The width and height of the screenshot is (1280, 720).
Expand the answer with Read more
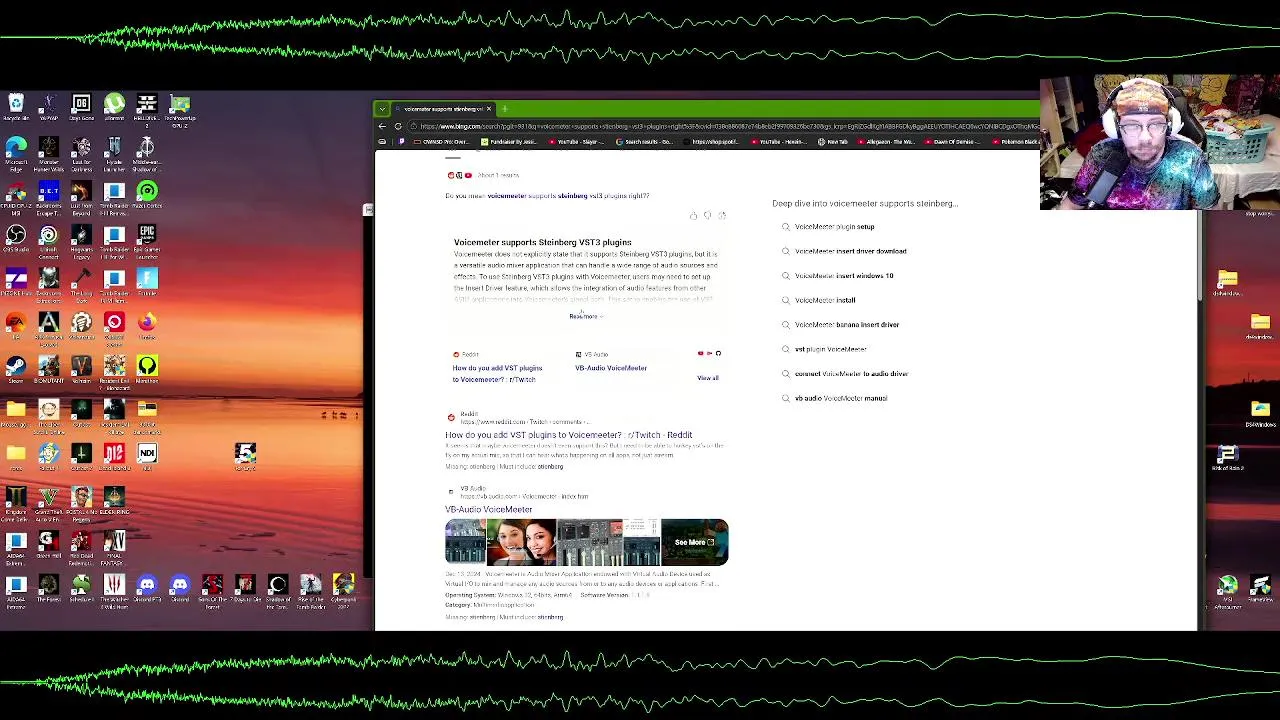coord(585,316)
